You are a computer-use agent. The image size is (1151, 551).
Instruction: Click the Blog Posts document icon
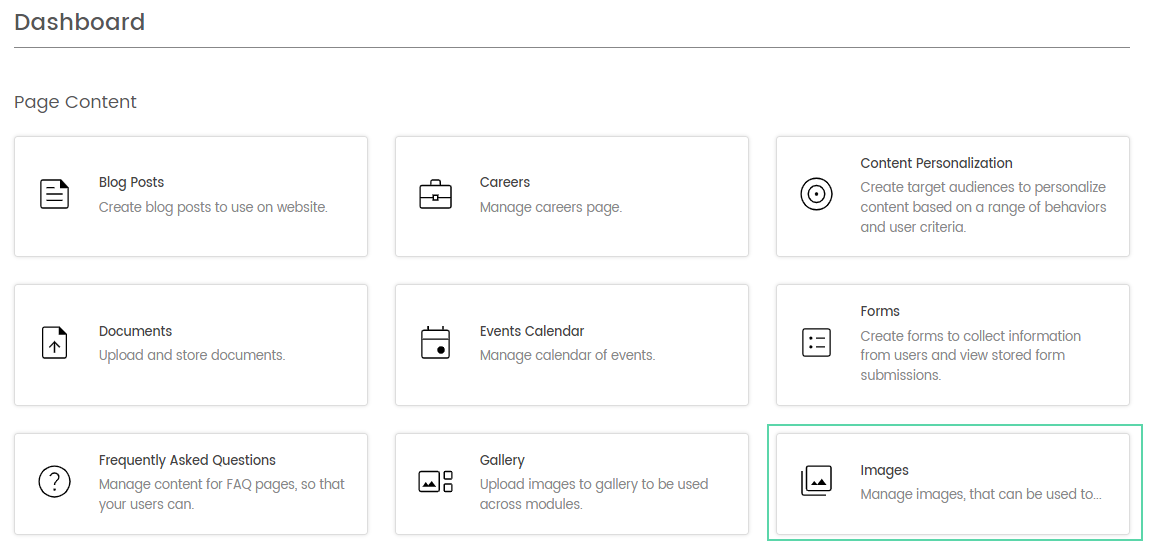[54, 194]
